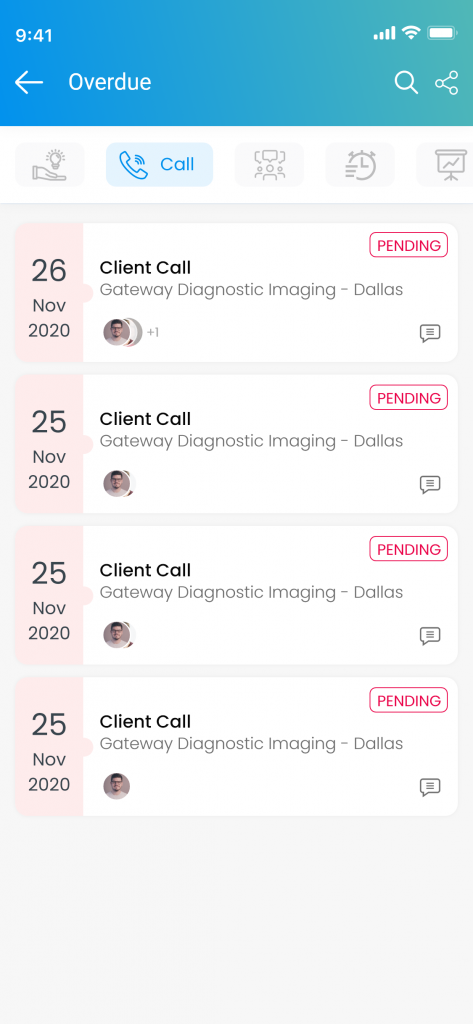Image resolution: width=473 pixels, height=1024 pixels.
Task: Open the 26 Nov 2020 Client Call title
Action: pos(145,267)
